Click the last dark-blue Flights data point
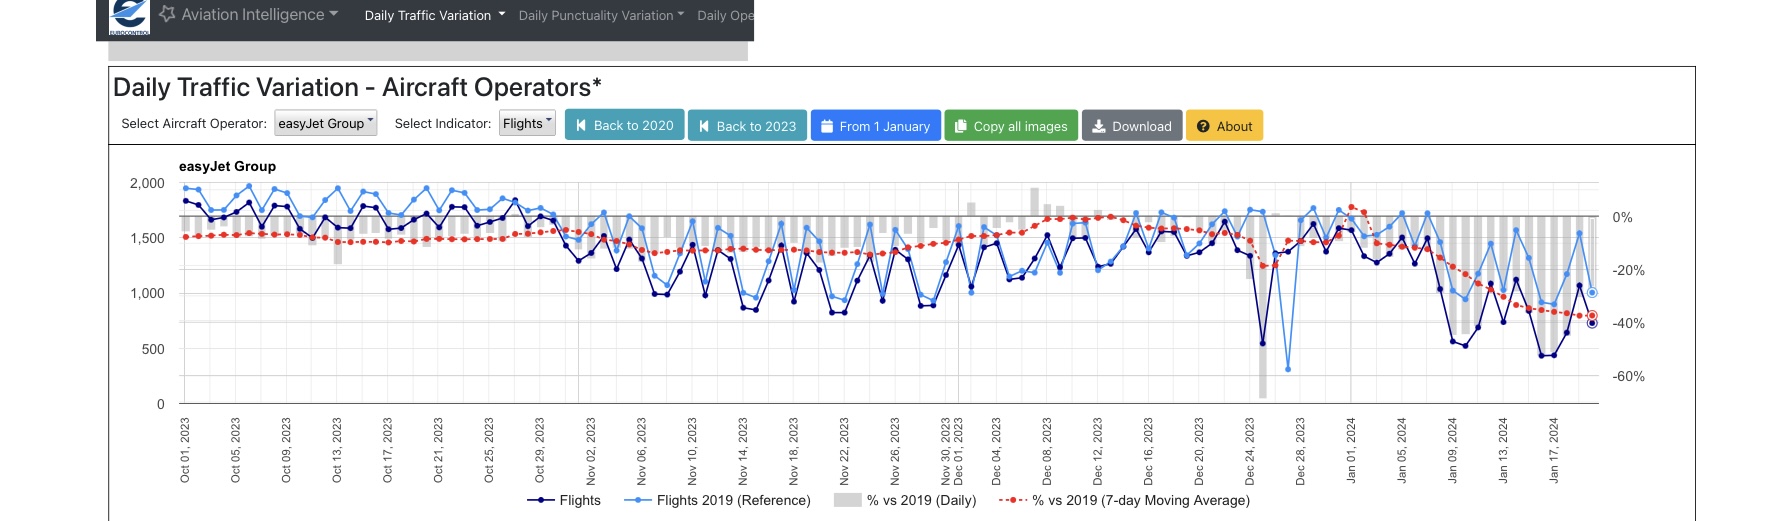 [x=1592, y=323]
